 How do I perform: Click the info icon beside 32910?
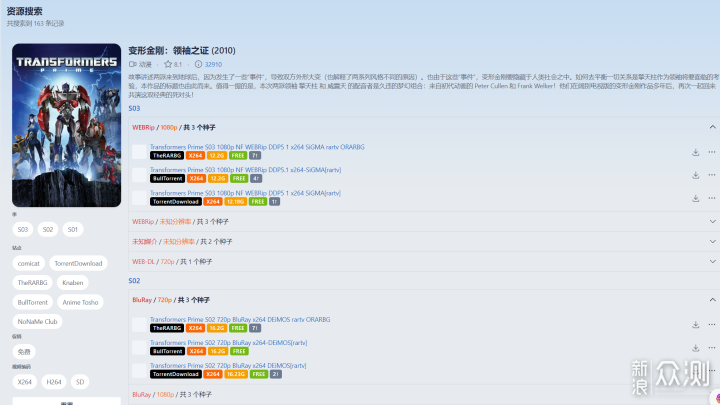tap(198, 64)
